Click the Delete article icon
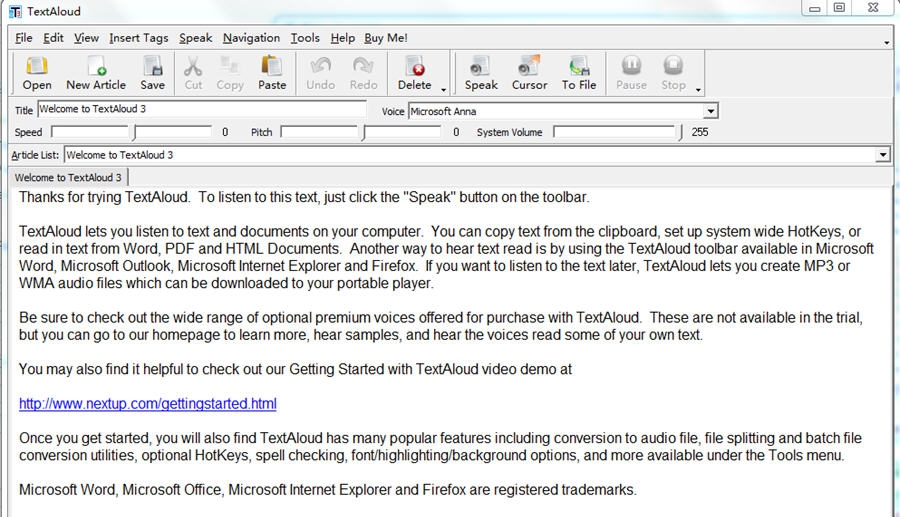The width and height of the screenshot is (900, 517). click(414, 73)
